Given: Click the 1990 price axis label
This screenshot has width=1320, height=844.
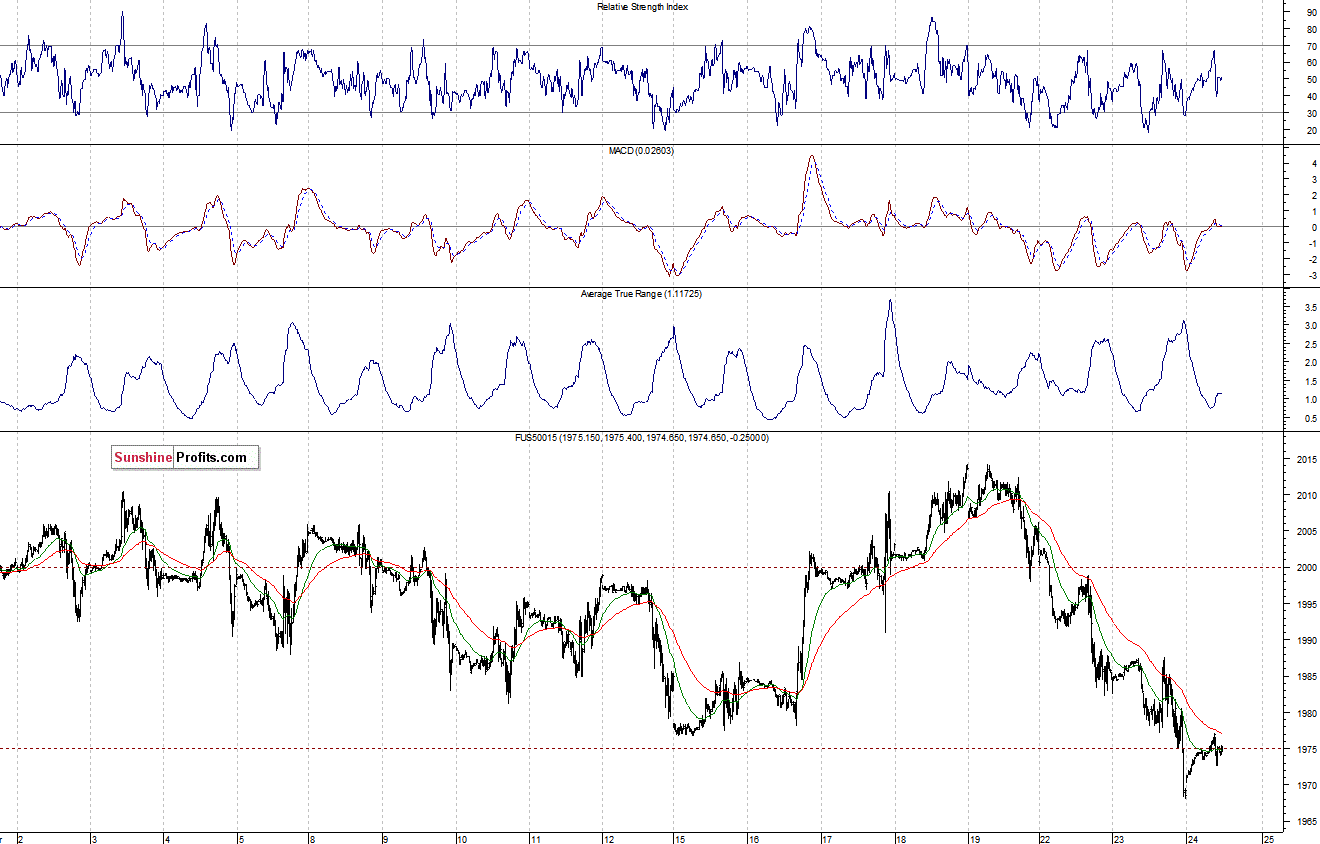Looking at the screenshot, I should 1305,641.
